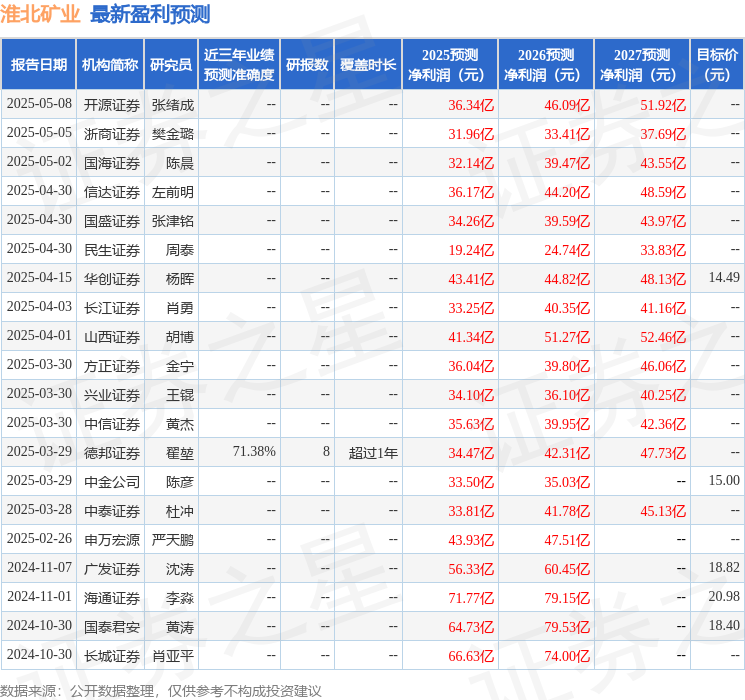Select value 34.10亿 for 兴业证券
The height and width of the screenshot is (700, 745).
pos(471,394)
